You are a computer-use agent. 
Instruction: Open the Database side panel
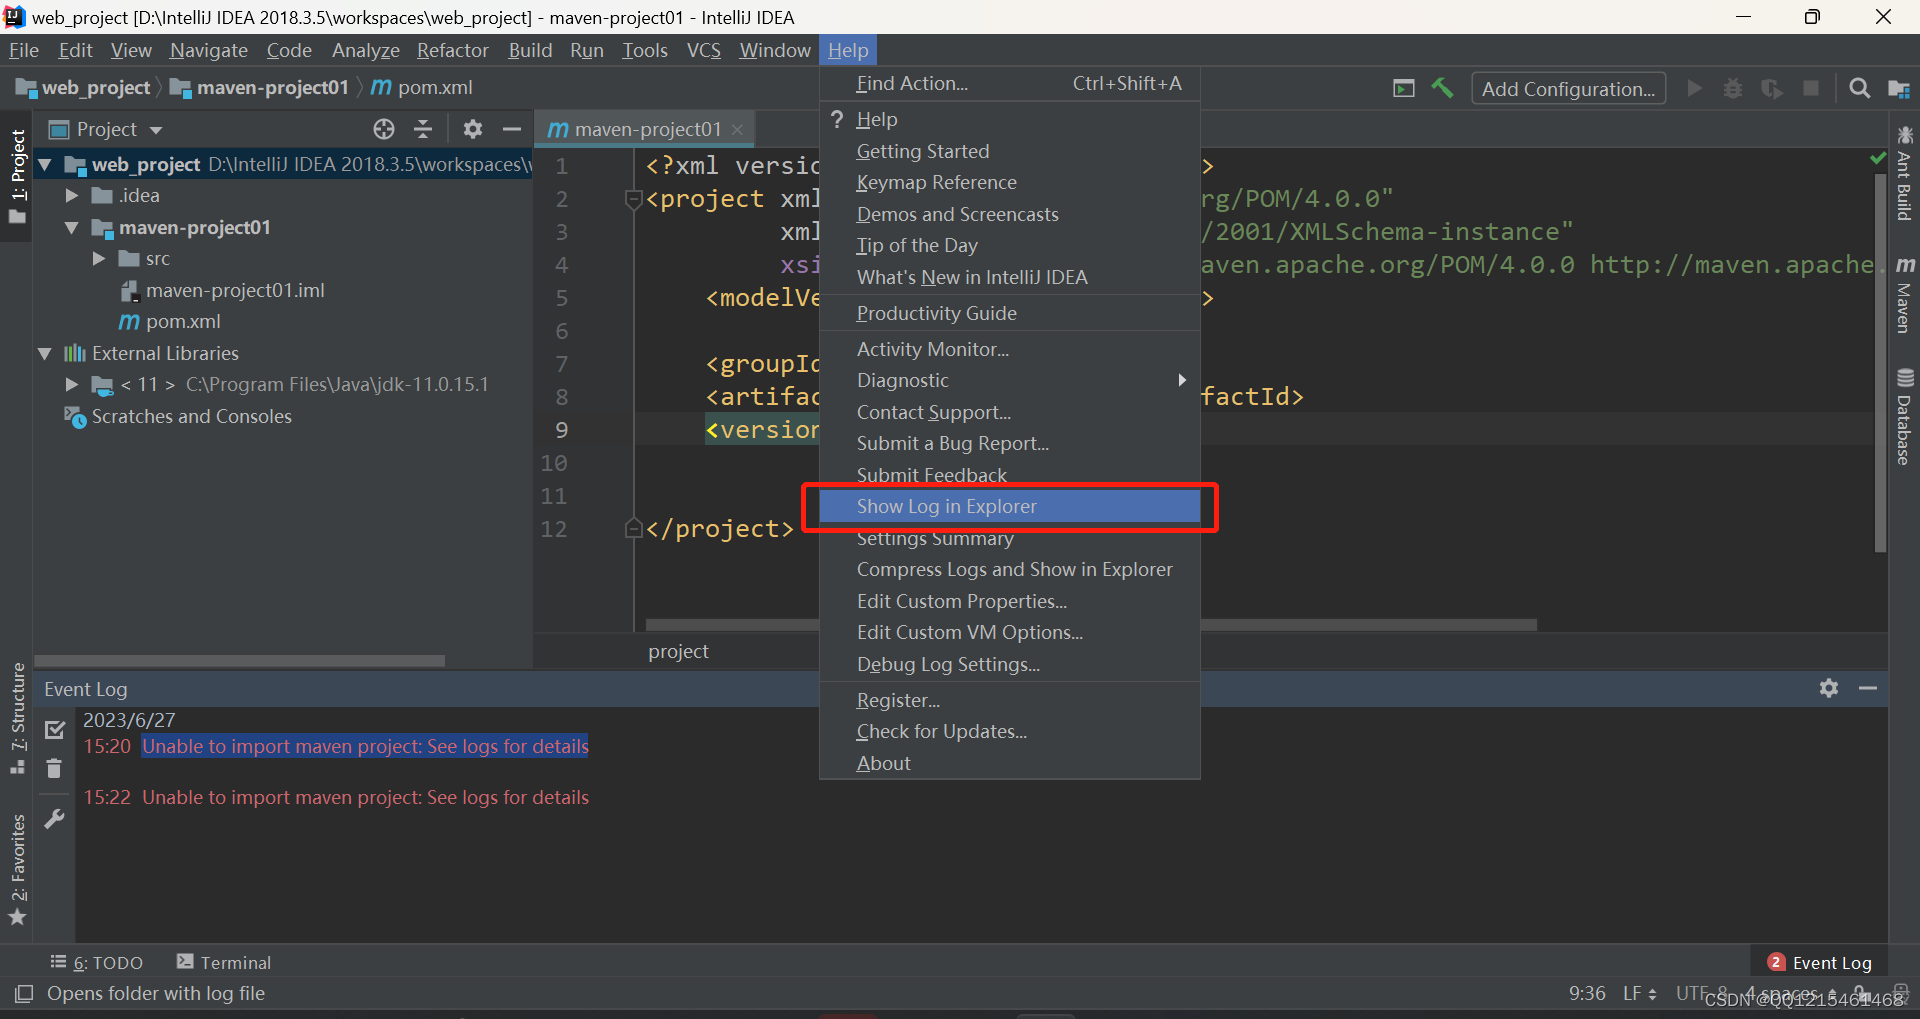click(x=1904, y=417)
